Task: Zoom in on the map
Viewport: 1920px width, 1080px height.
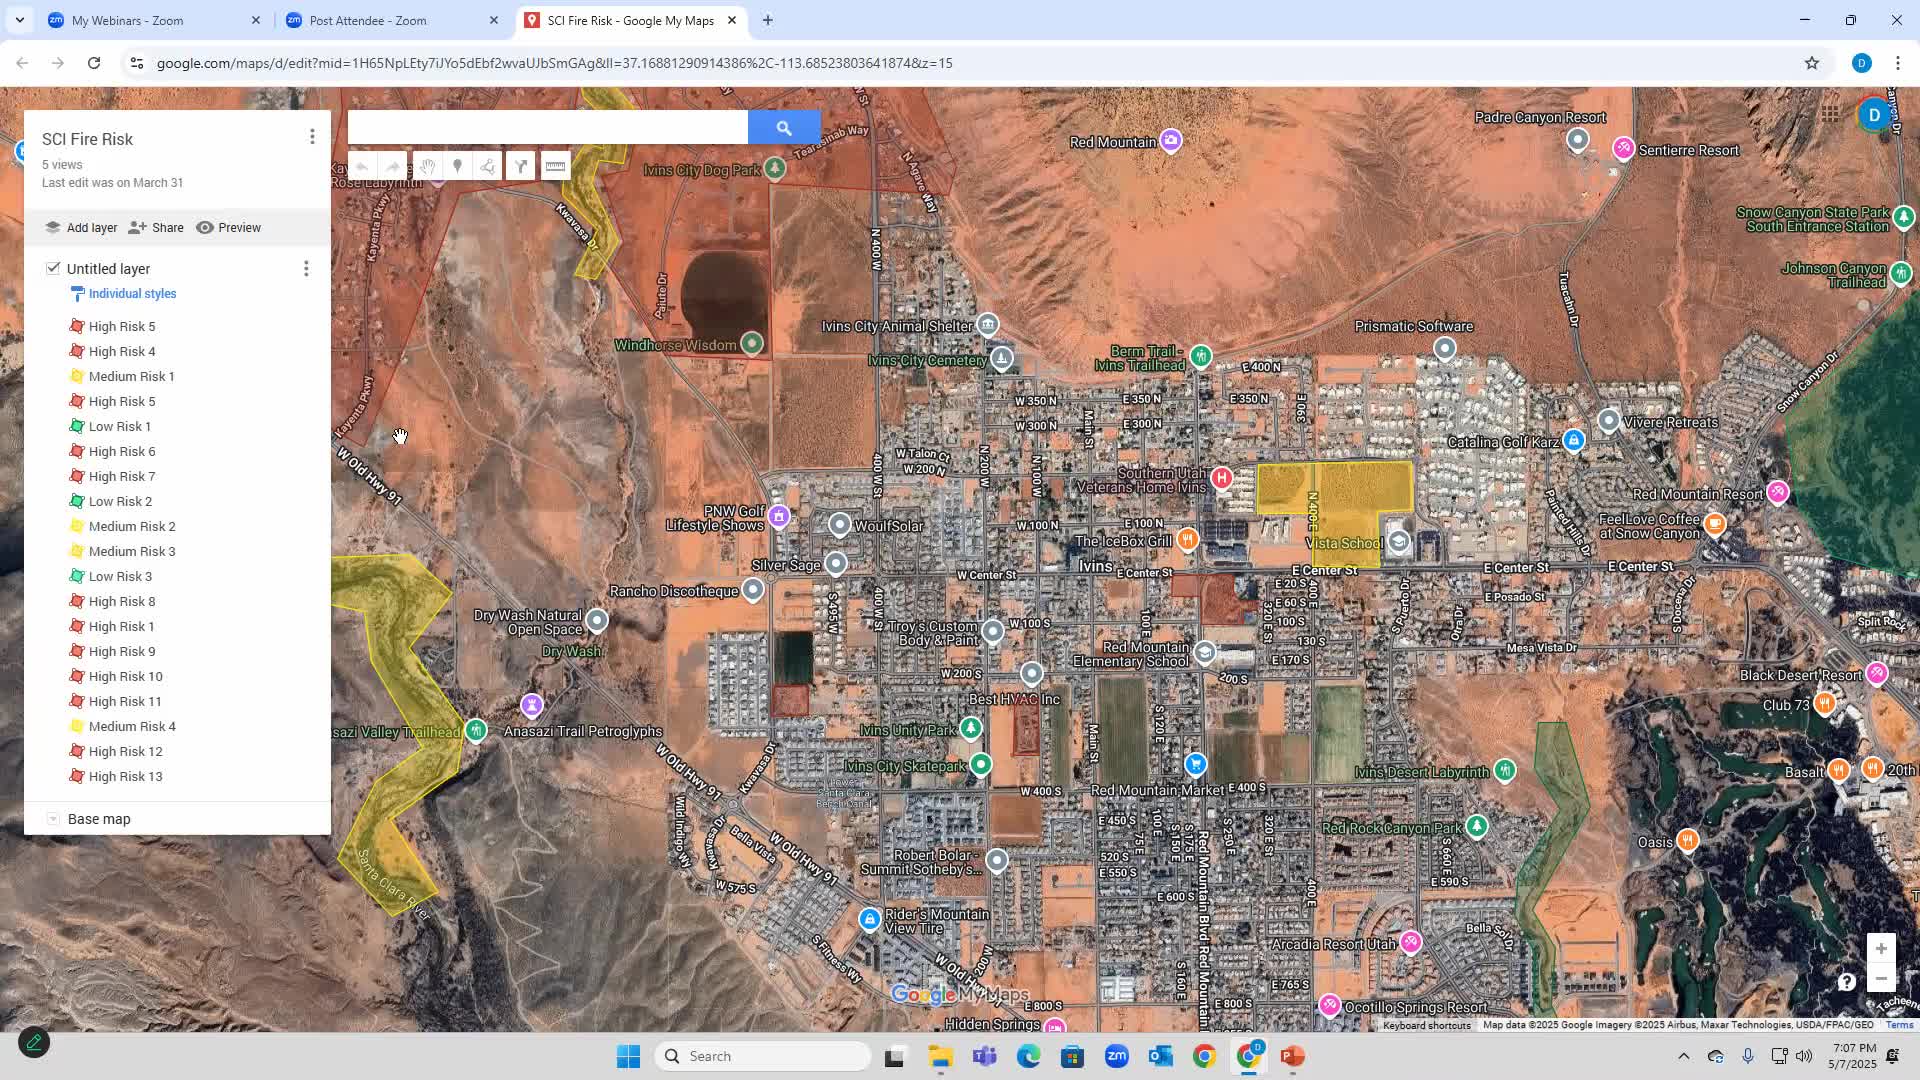Action: 1881,949
